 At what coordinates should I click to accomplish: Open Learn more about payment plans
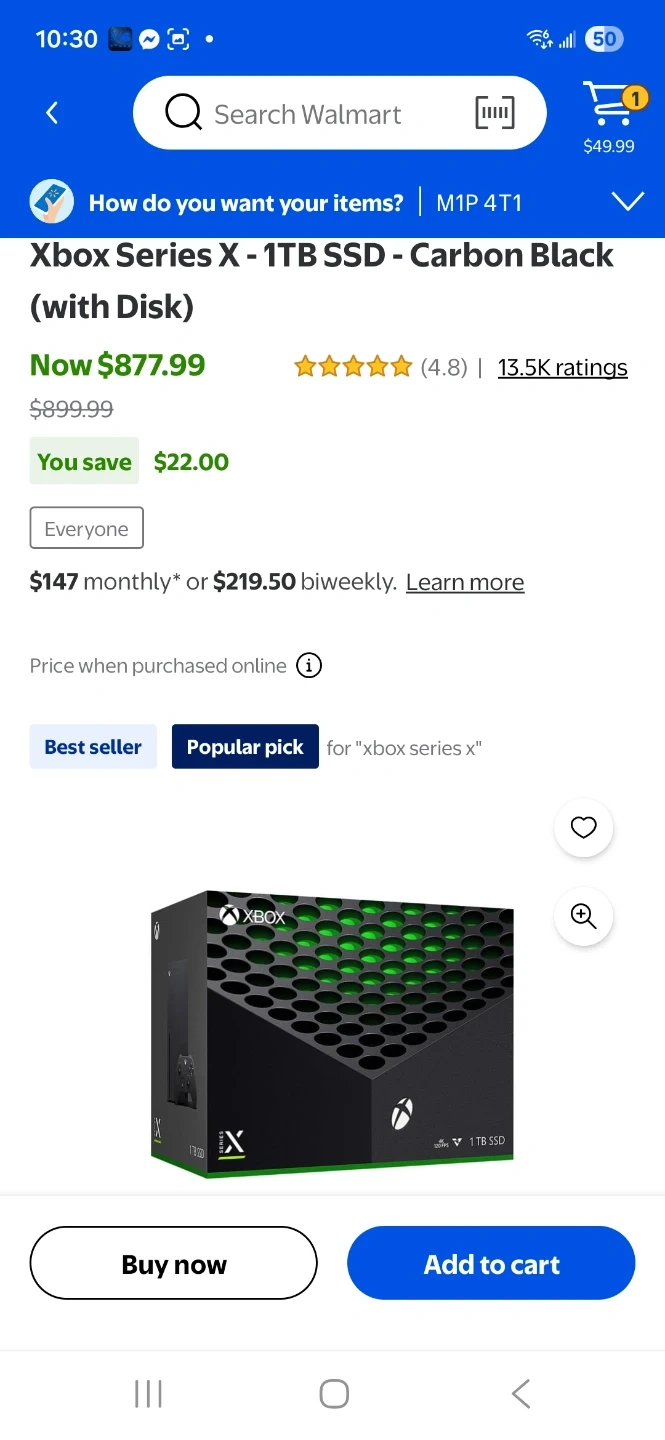coord(465,582)
